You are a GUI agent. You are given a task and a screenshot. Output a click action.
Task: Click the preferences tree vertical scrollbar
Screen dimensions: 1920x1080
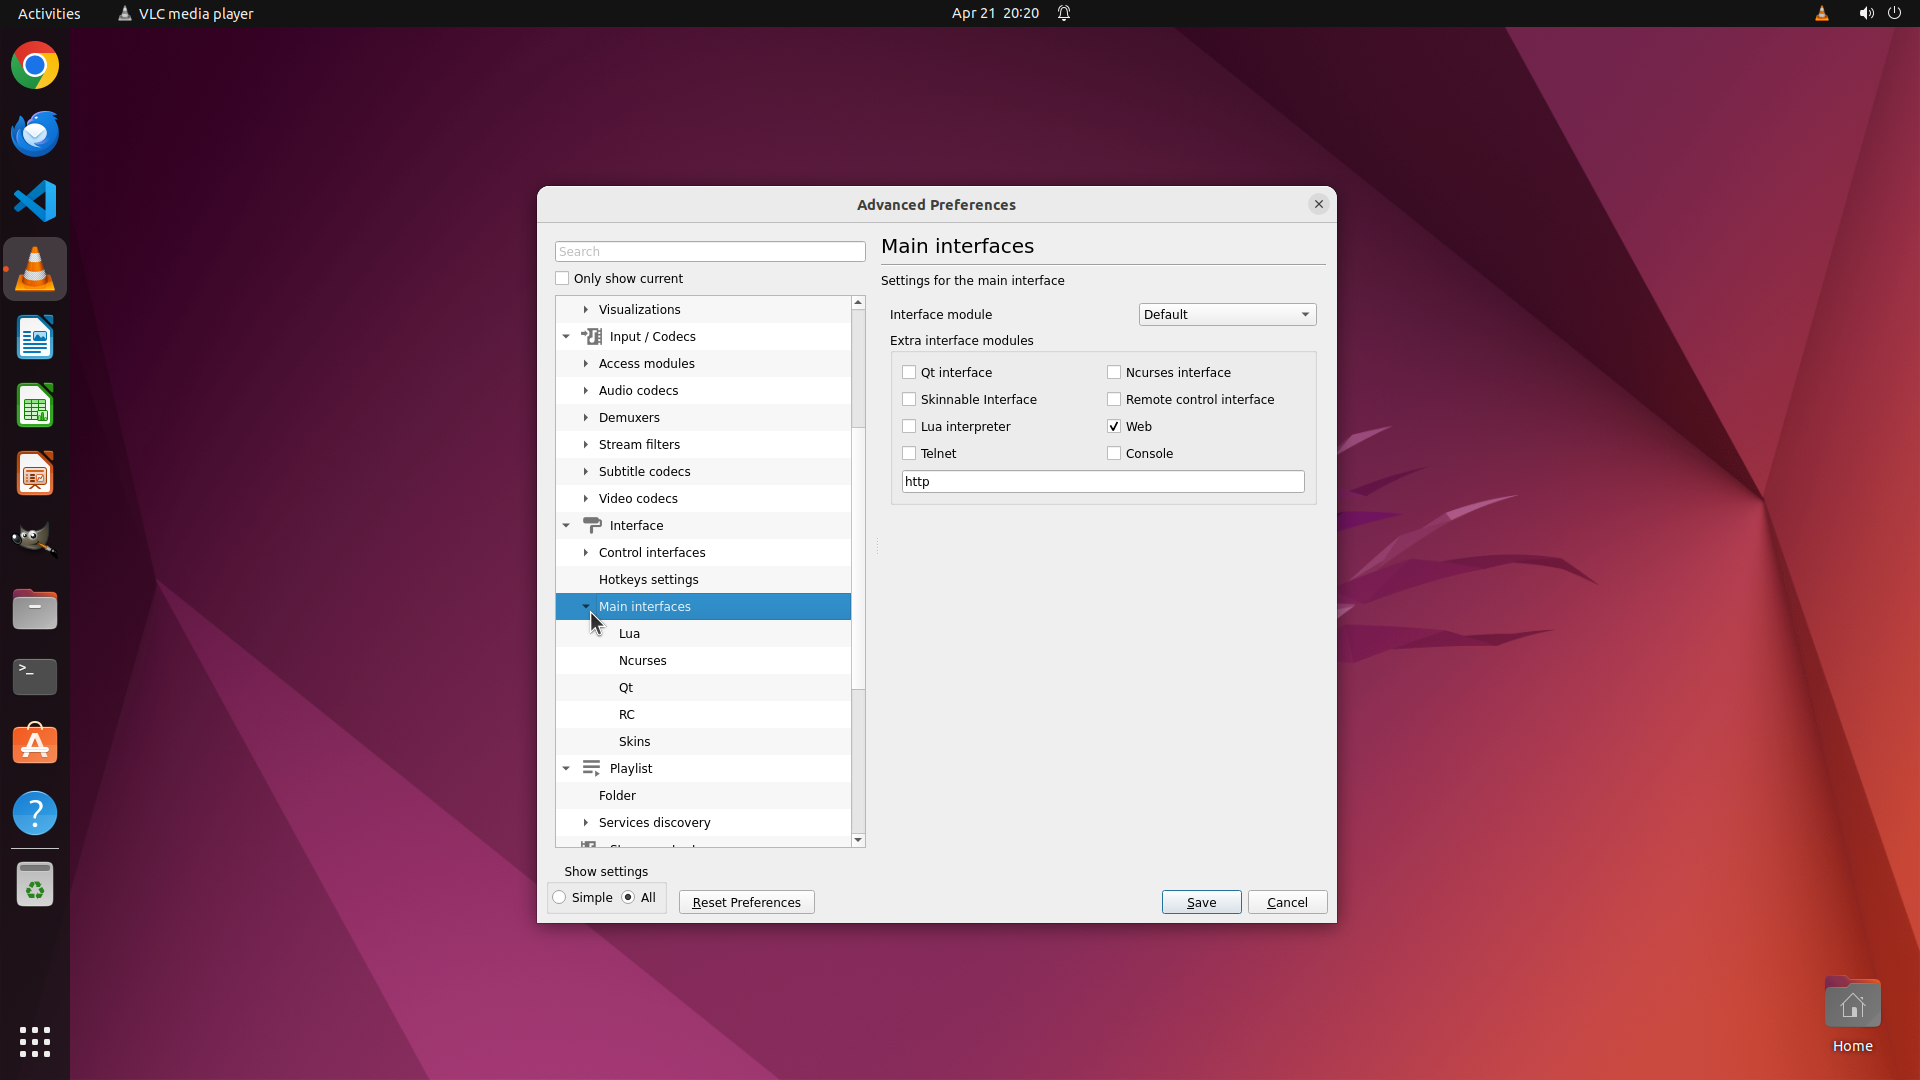[858, 560]
